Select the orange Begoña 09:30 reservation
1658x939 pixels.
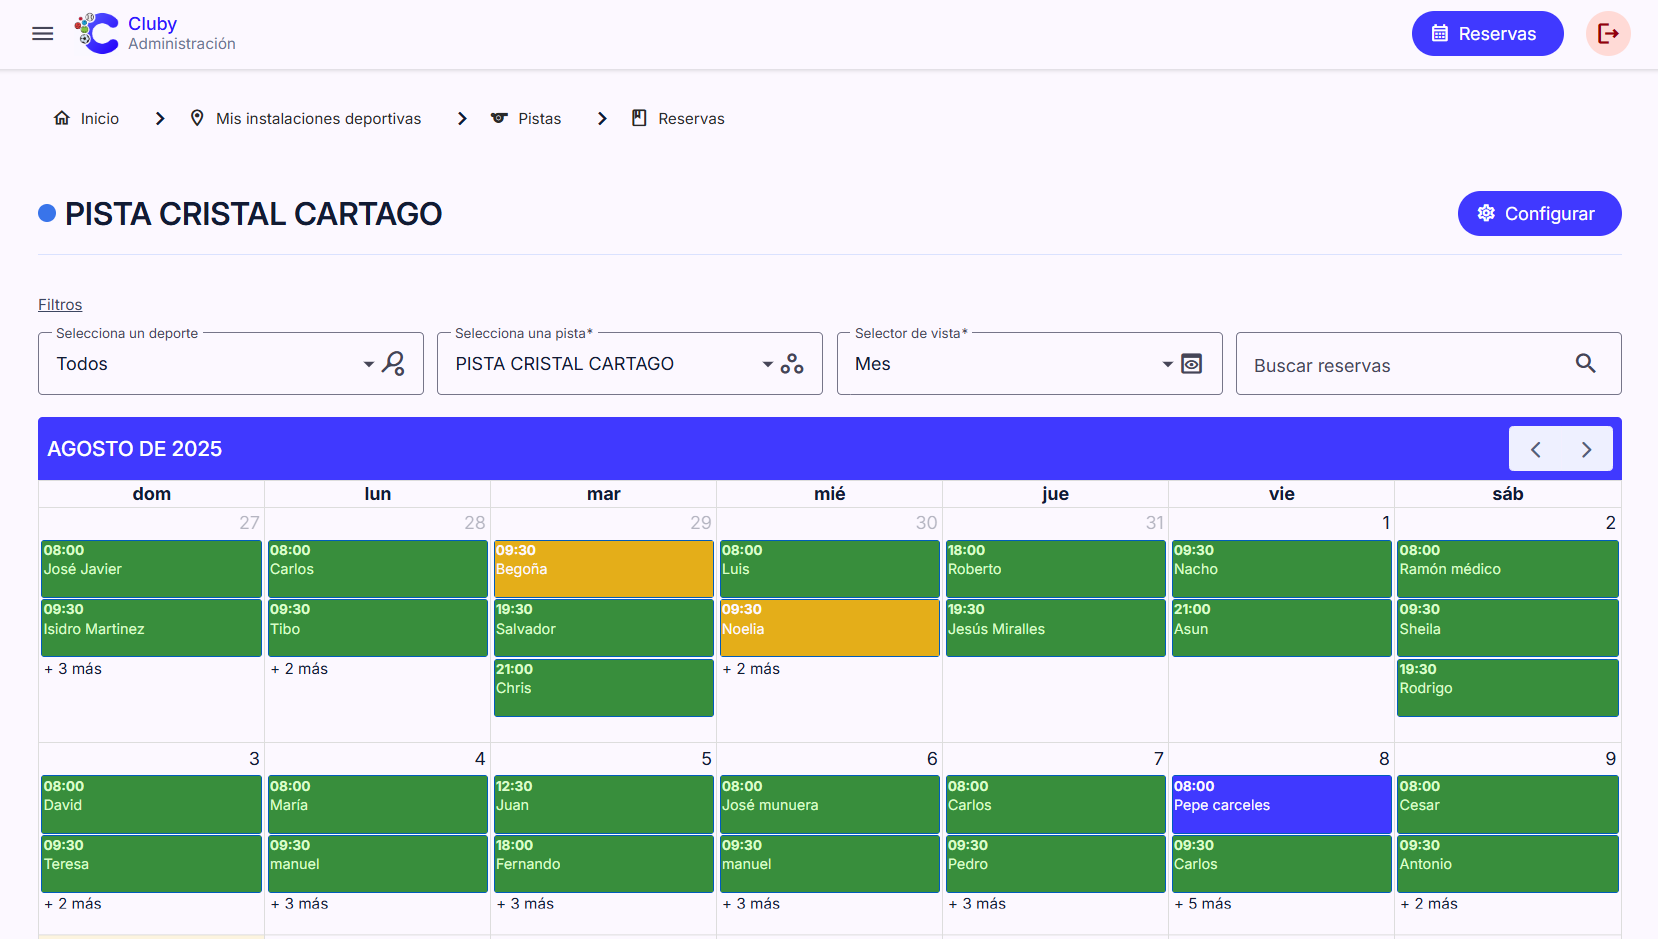pyautogui.click(x=603, y=568)
